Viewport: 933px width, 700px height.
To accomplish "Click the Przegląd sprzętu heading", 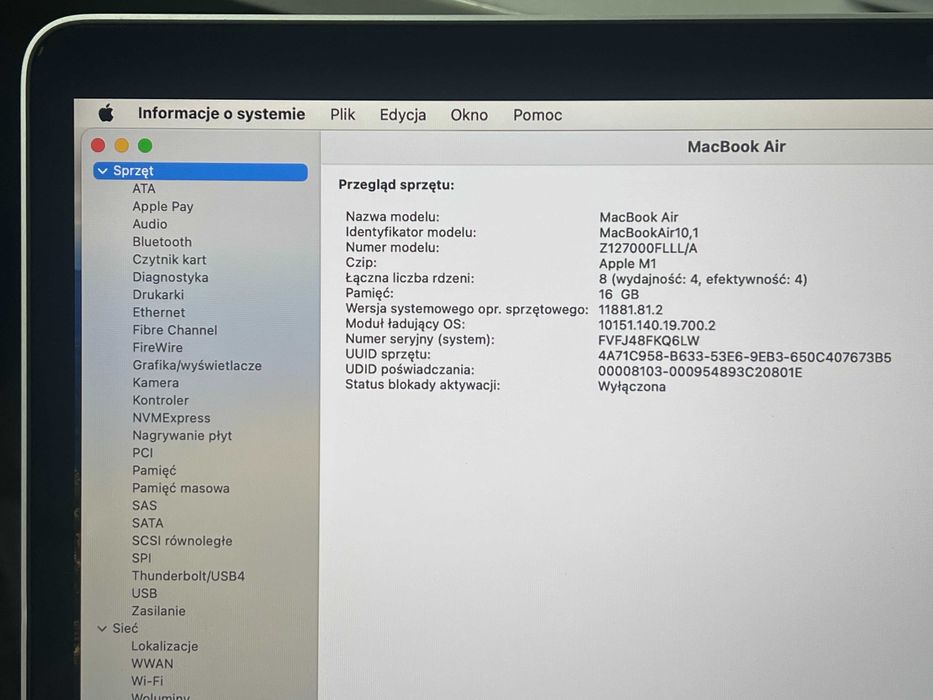I will (x=396, y=185).
